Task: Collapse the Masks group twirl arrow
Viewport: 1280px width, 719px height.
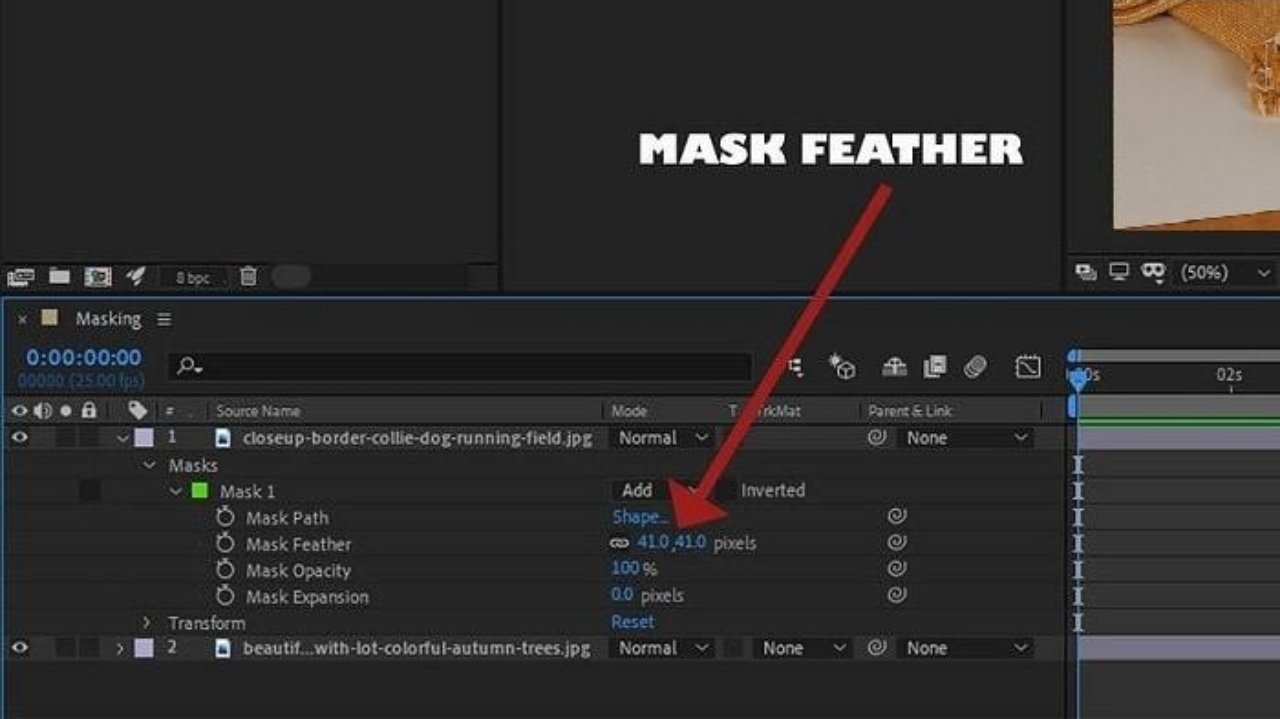Action: pos(150,465)
